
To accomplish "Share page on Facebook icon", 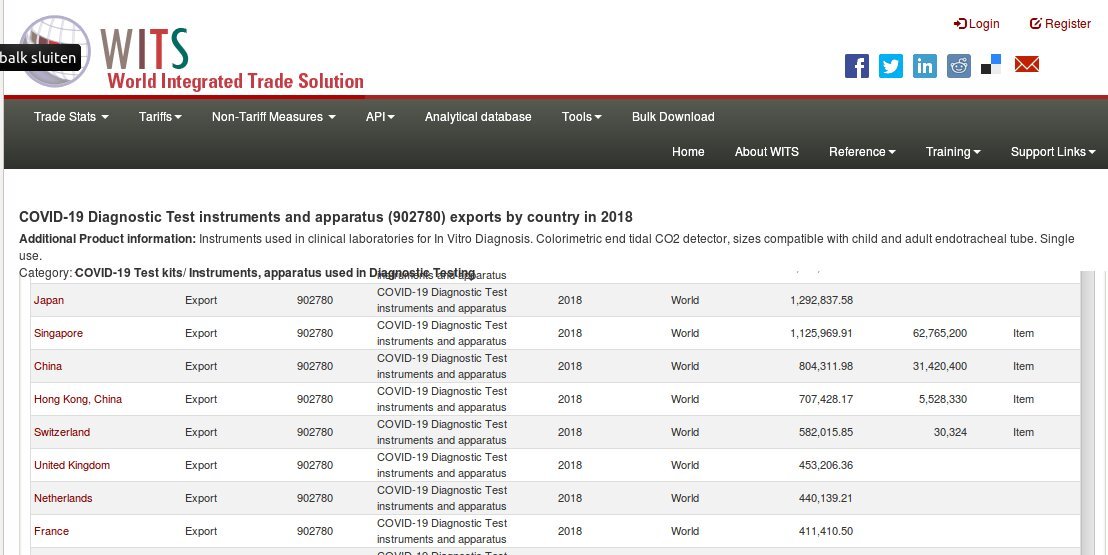I will click(856, 66).
